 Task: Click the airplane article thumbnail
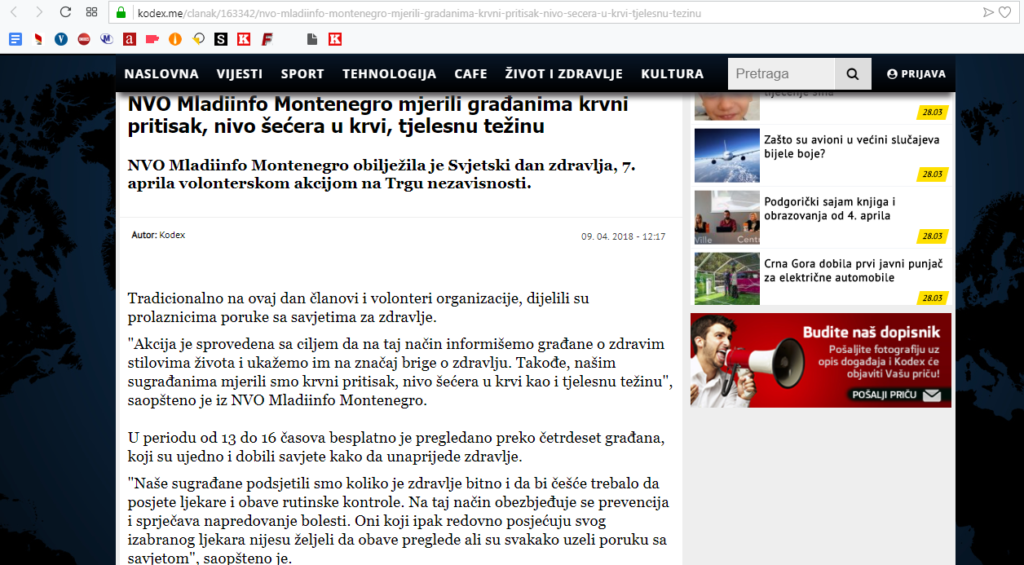727,155
